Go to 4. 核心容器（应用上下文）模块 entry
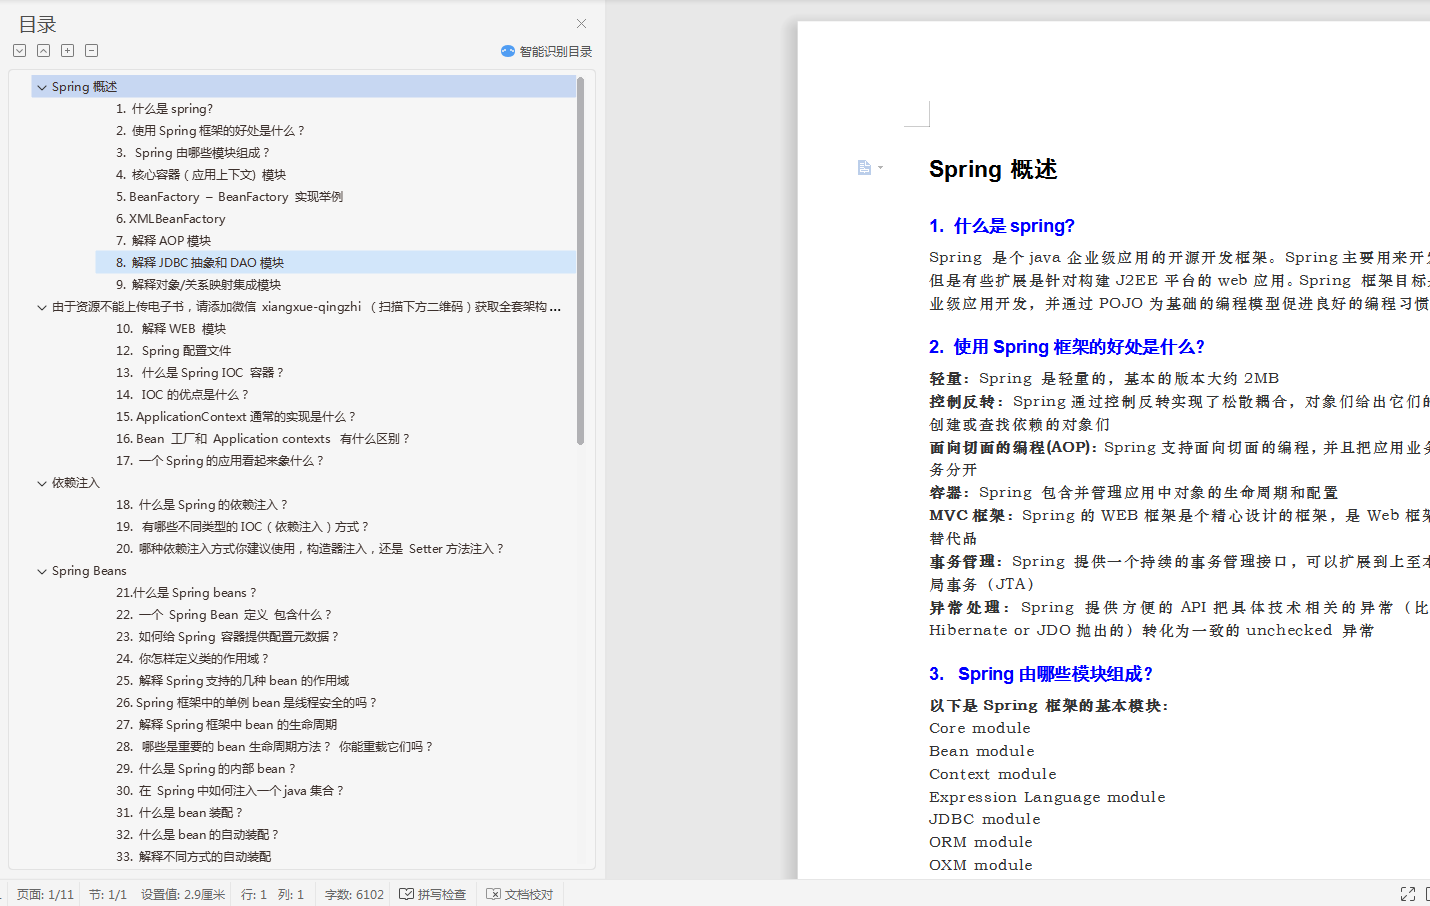The width and height of the screenshot is (1430, 906). [201, 175]
